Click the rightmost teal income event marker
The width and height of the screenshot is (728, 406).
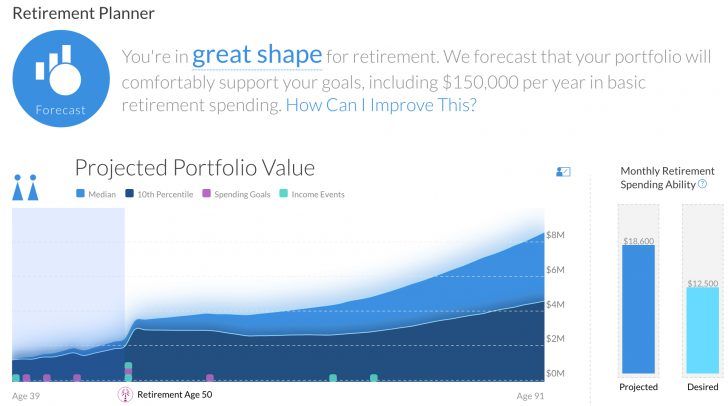[374, 378]
